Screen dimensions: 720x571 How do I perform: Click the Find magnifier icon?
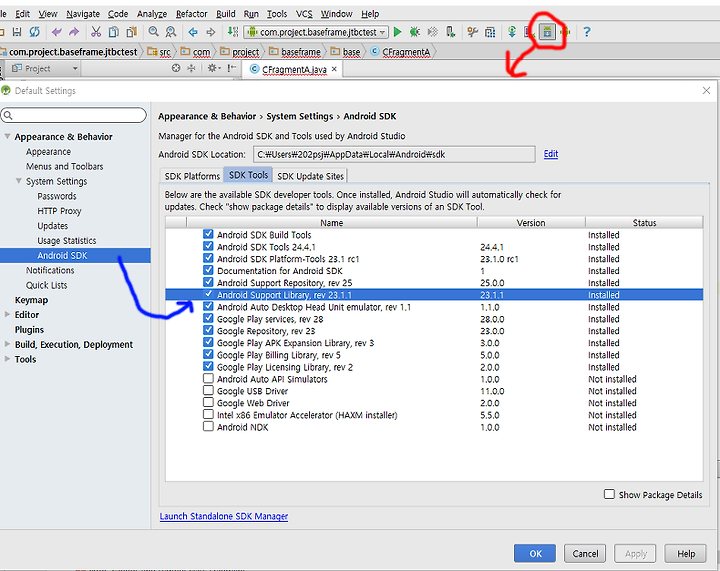click(x=153, y=32)
